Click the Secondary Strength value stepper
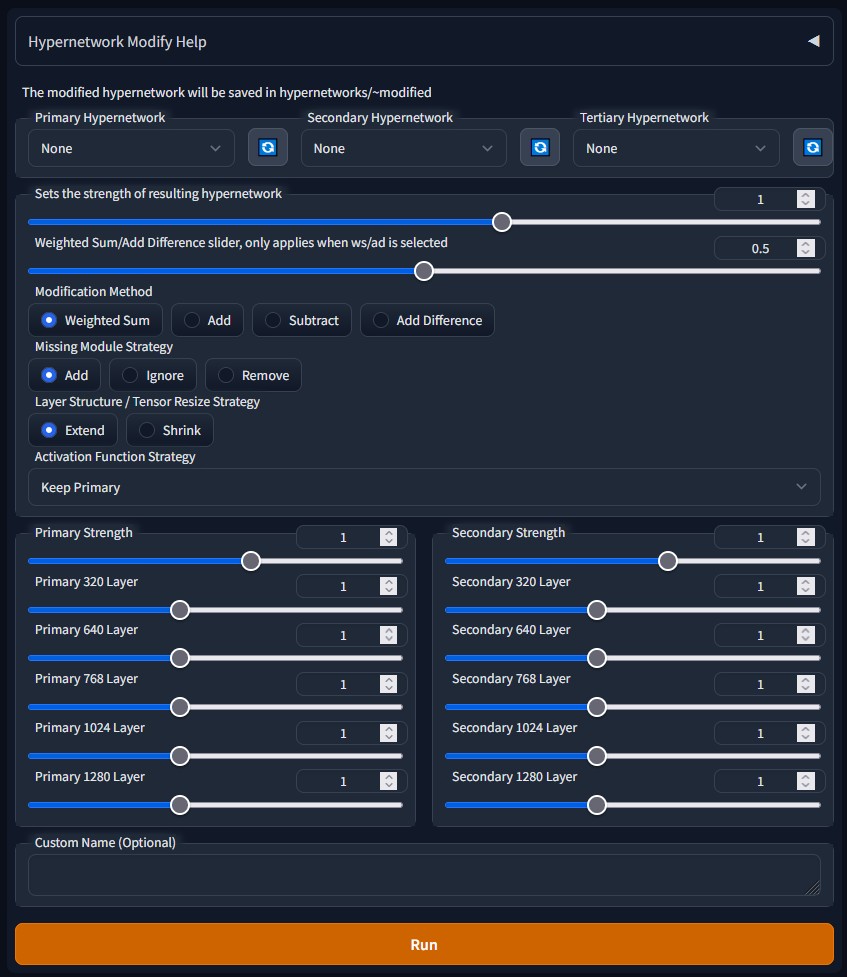 (805, 537)
